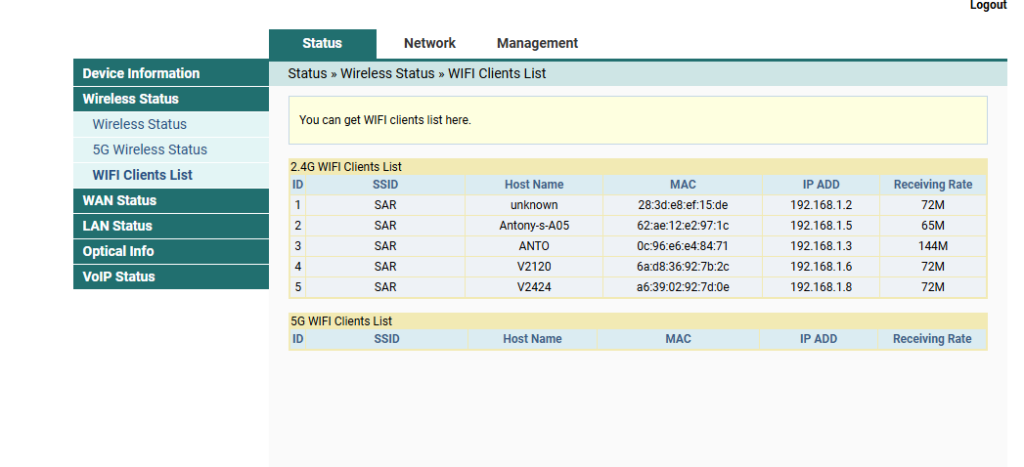Open the Status tab
1024x467 pixels.
pyautogui.click(x=322, y=43)
